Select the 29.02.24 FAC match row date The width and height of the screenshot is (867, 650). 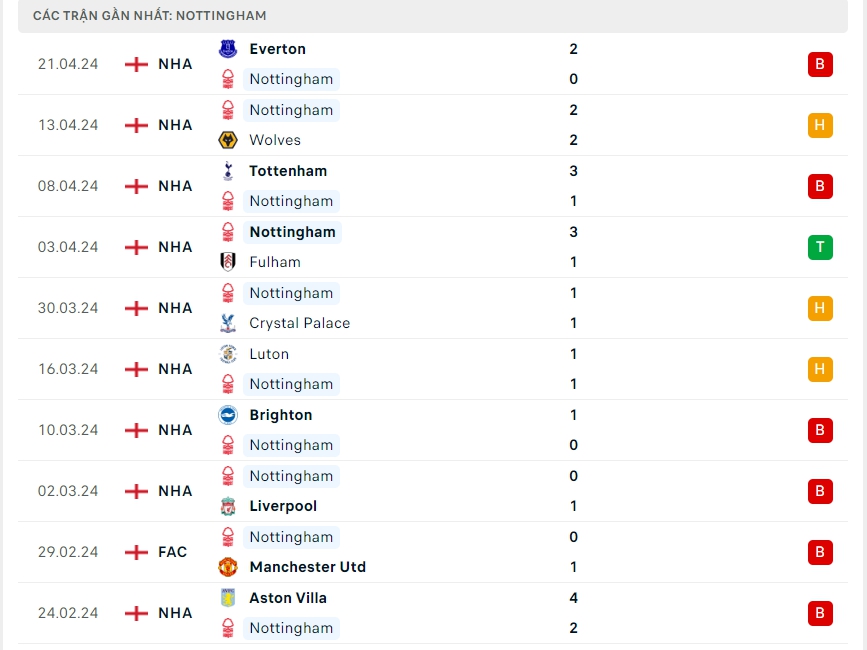(68, 552)
